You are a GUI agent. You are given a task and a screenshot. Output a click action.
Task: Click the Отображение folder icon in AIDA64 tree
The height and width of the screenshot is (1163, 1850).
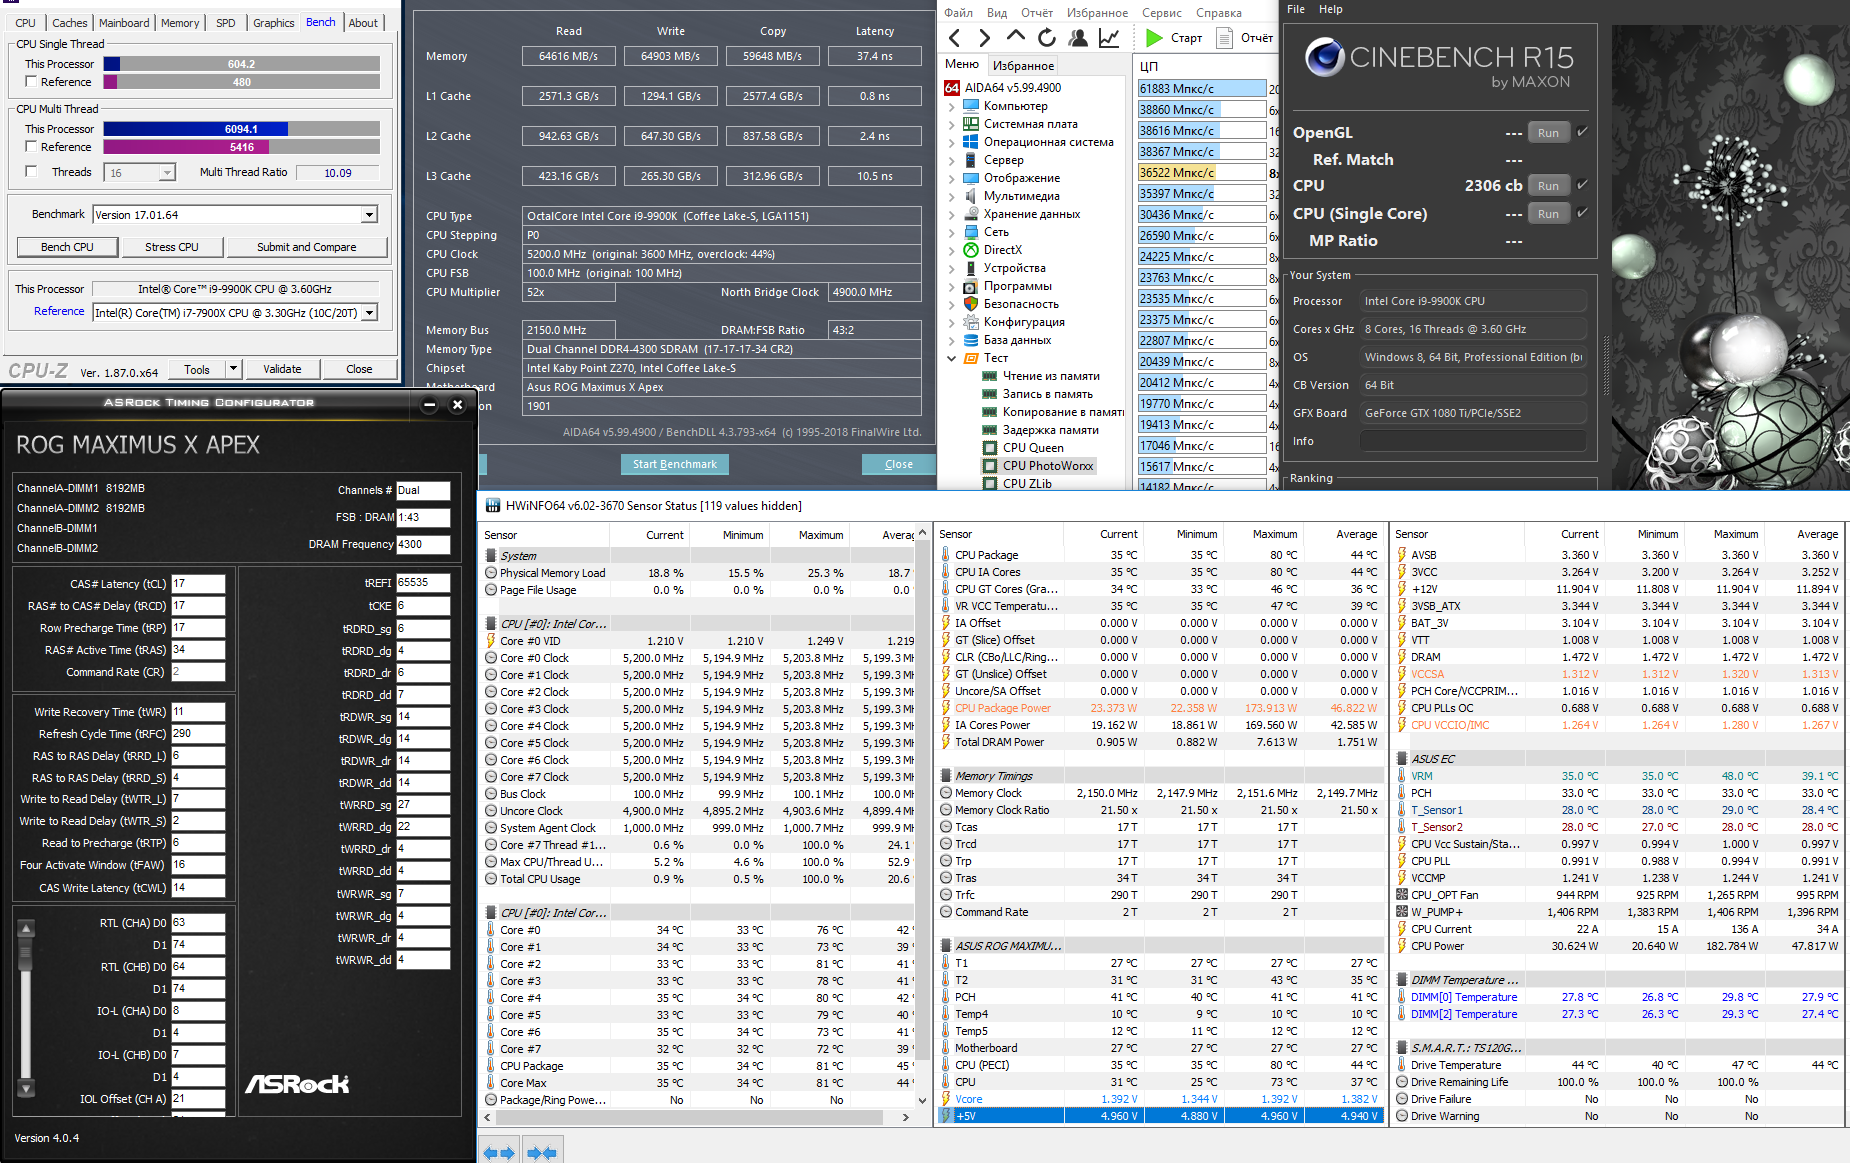970,178
